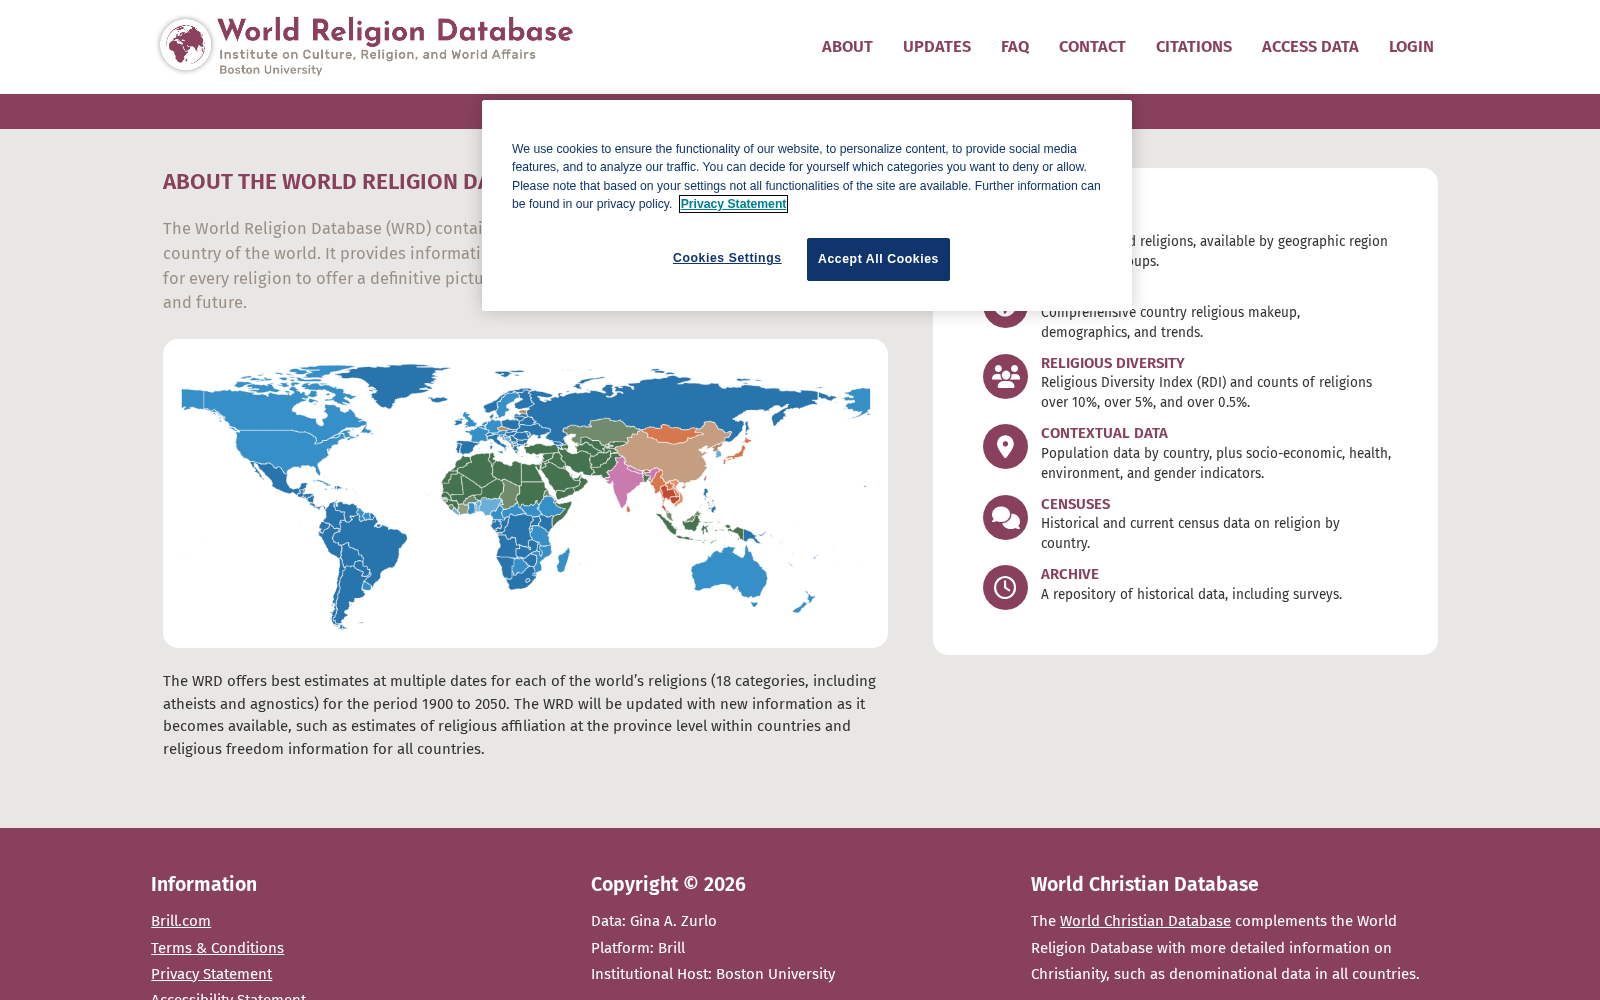This screenshot has width=1600, height=1000.
Task: Click the Religious Diversity people icon
Action: 1005,377
